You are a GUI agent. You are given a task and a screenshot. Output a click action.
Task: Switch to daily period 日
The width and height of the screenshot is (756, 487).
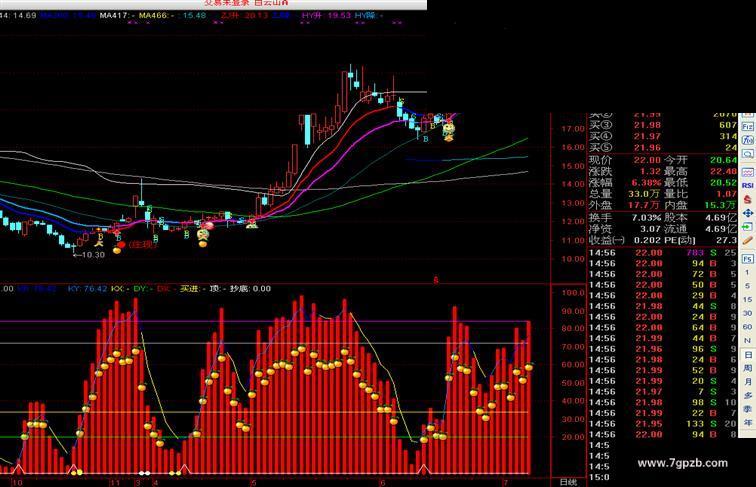coord(748,355)
